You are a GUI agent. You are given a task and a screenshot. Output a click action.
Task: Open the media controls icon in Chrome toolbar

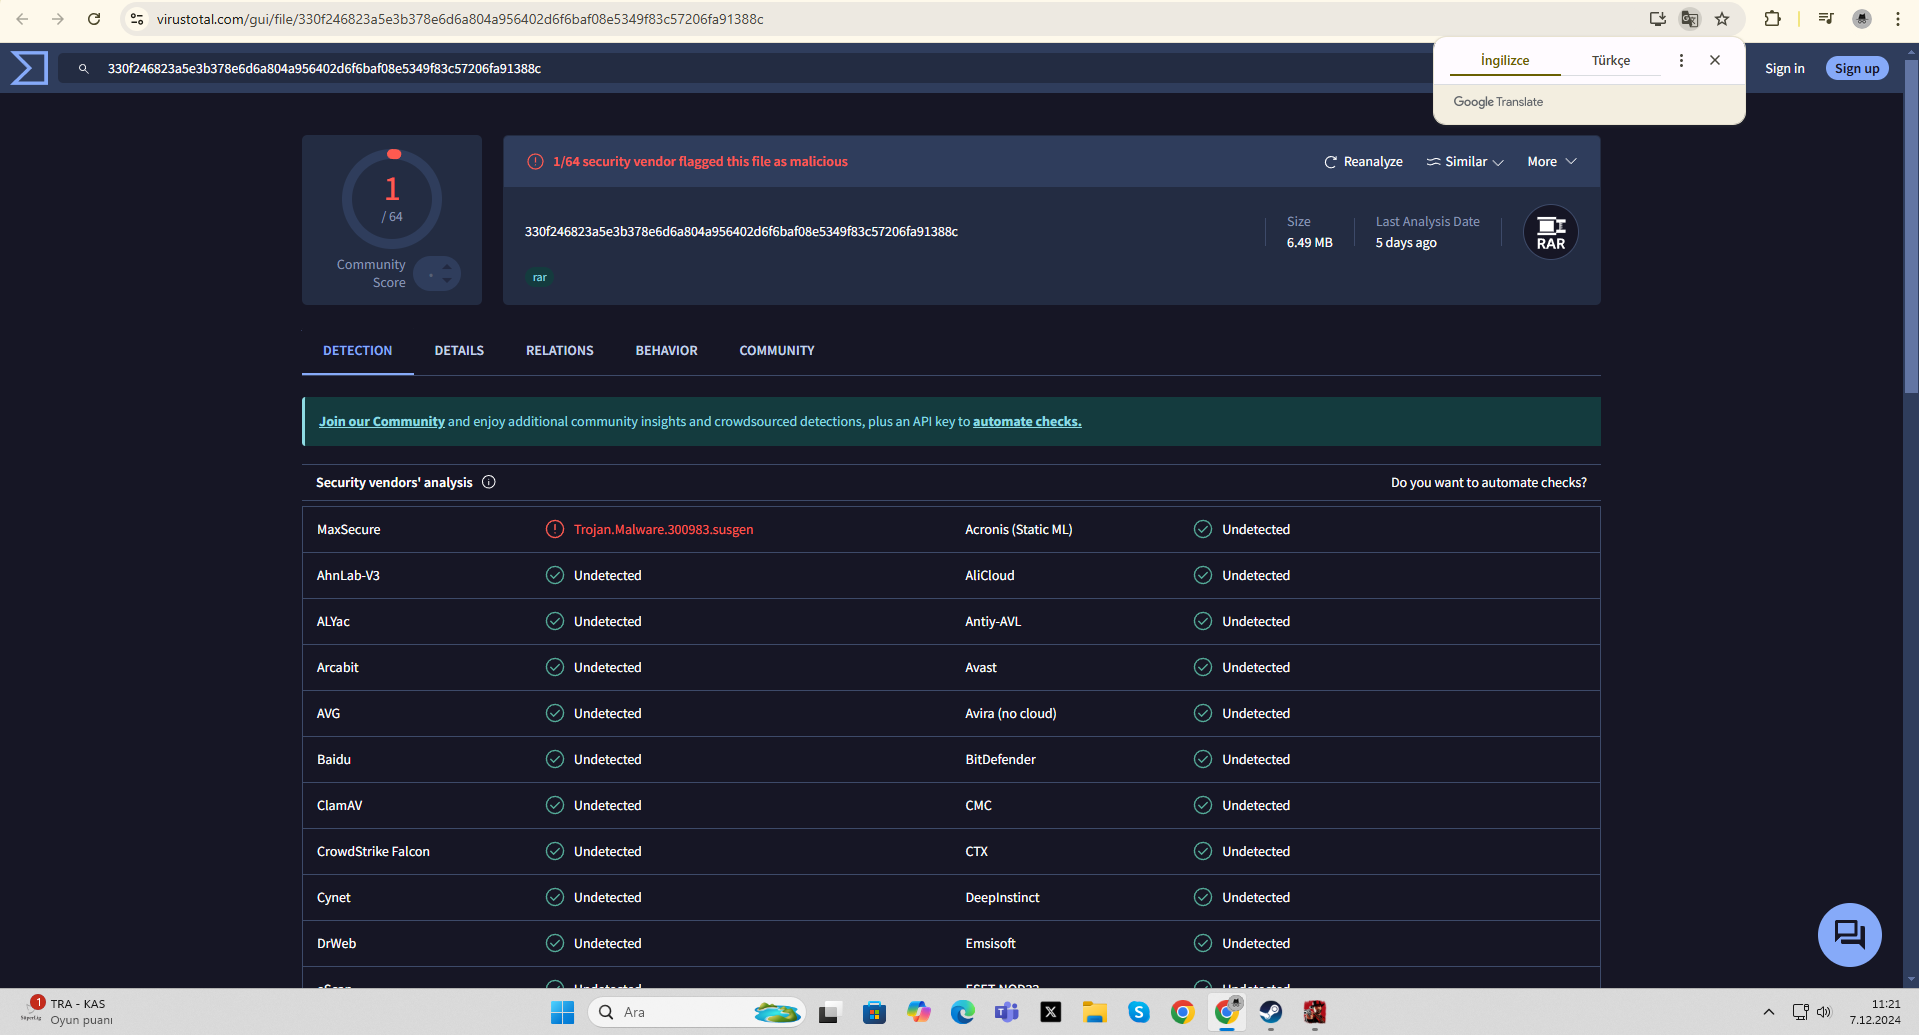(x=1826, y=19)
